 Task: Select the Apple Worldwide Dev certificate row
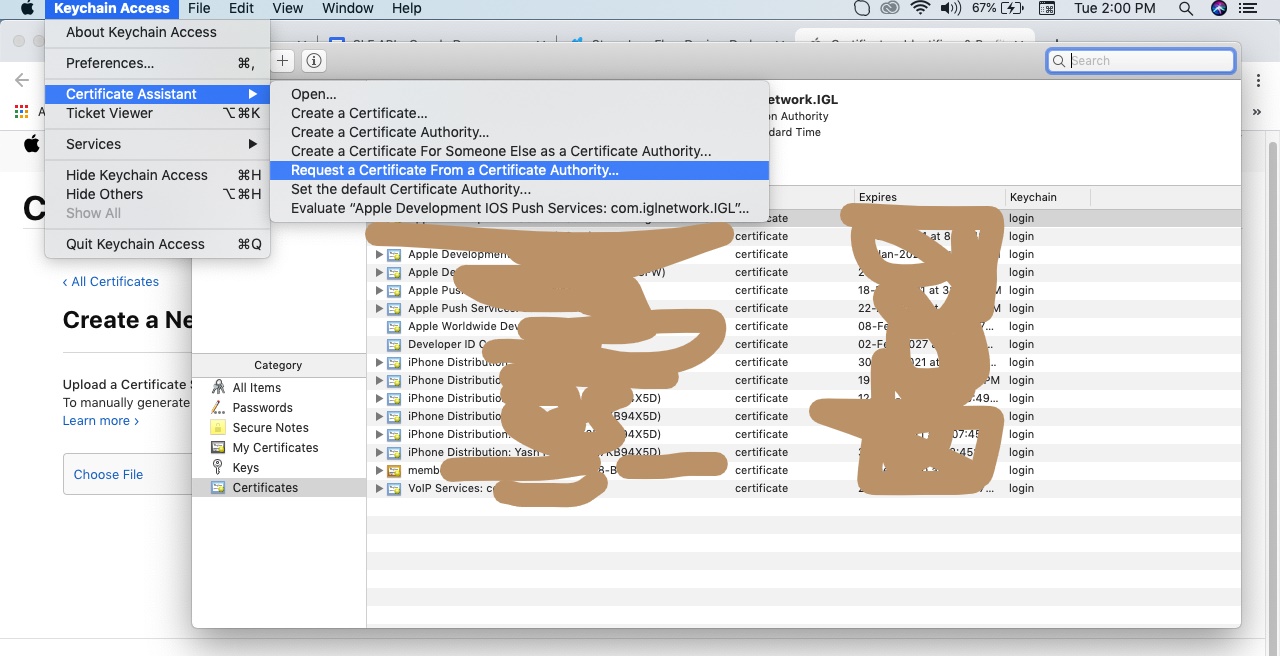coord(804,327)
